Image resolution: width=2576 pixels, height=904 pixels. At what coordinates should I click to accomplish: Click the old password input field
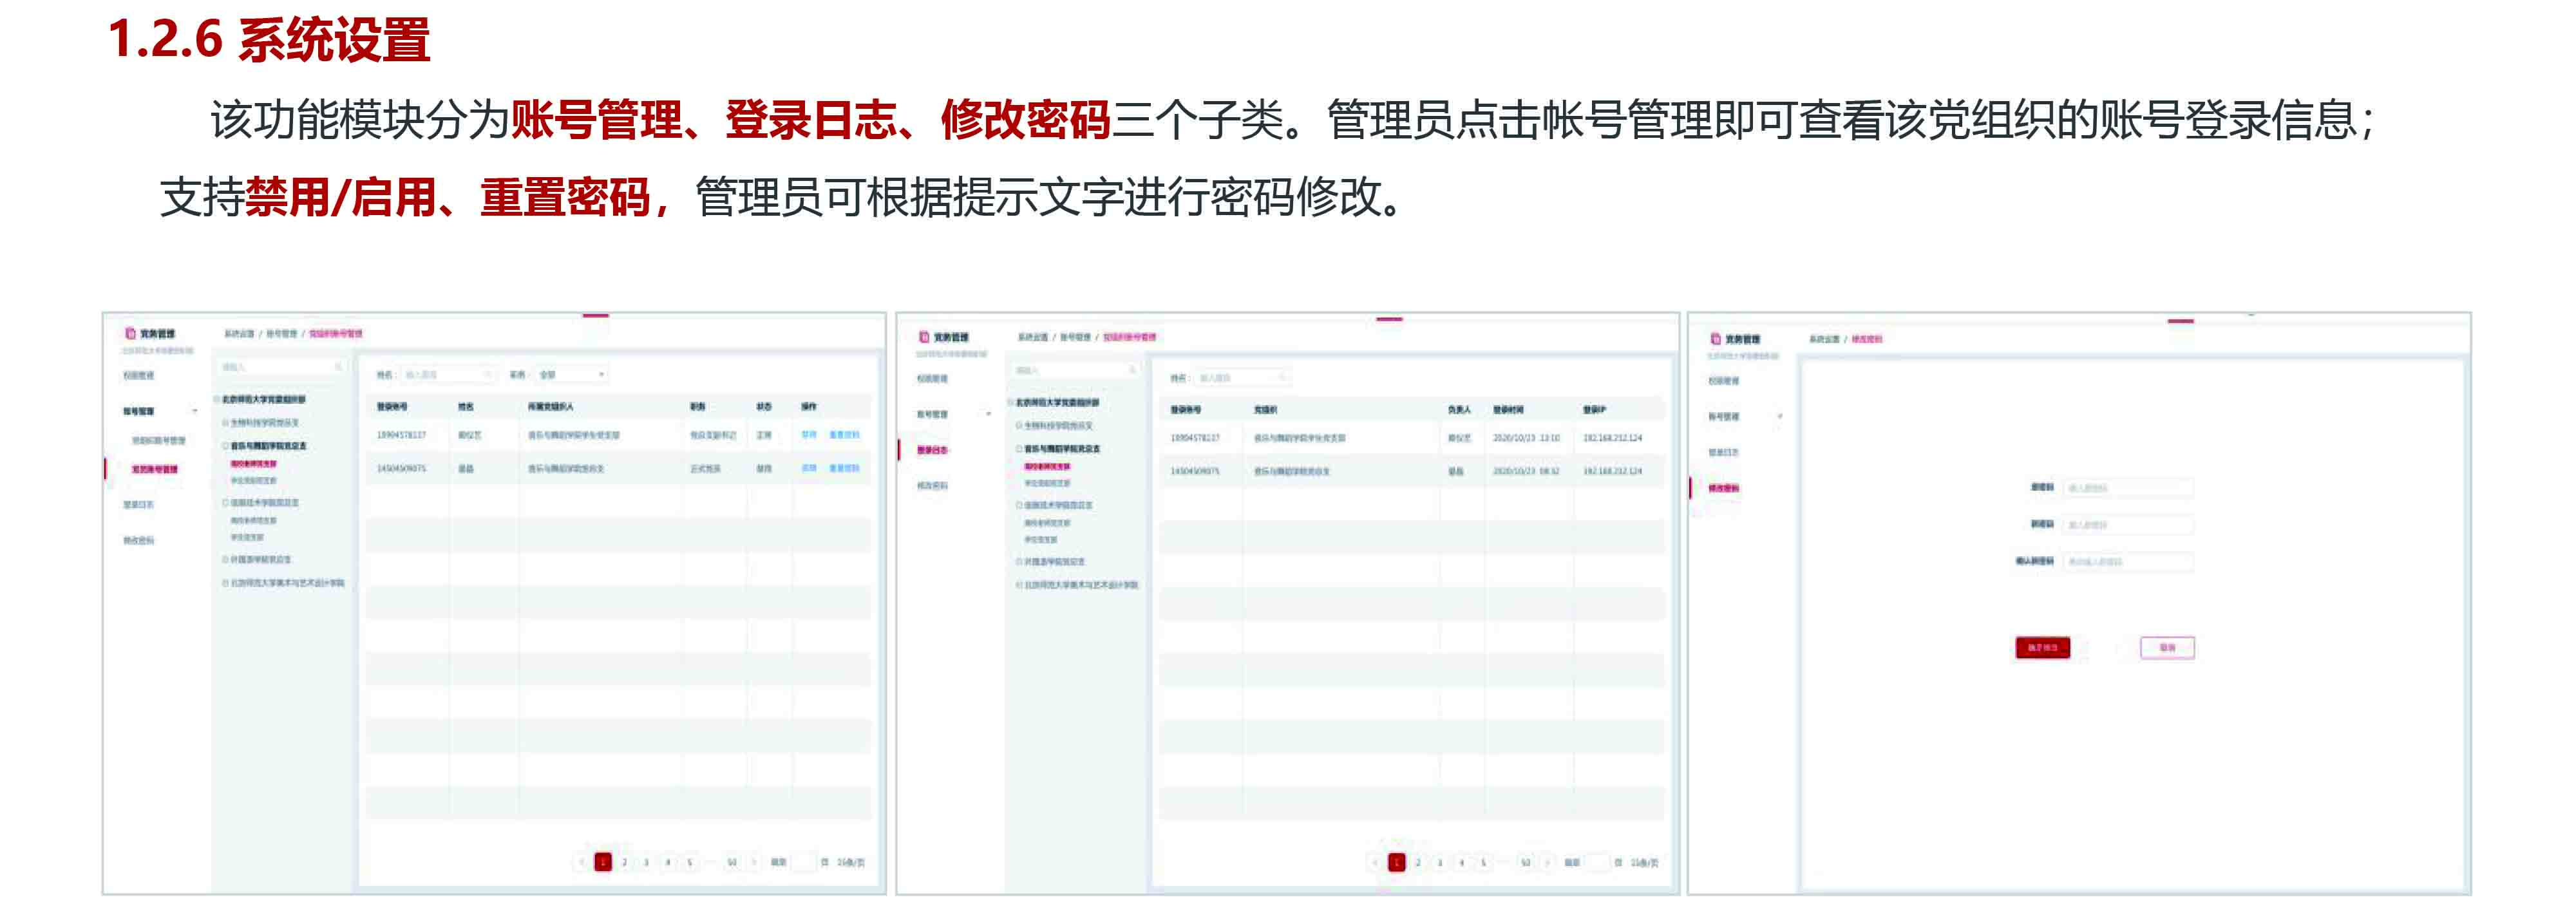click(x=2127, y=488)
